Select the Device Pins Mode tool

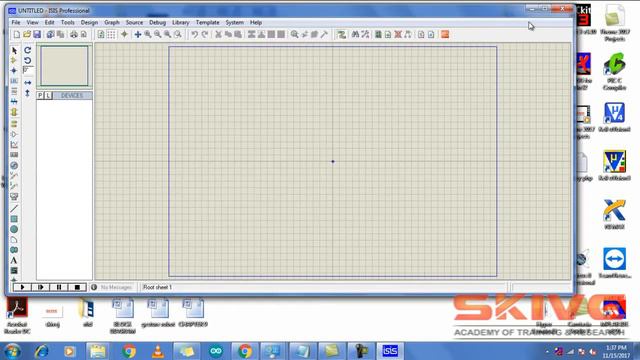pos(14,134)
